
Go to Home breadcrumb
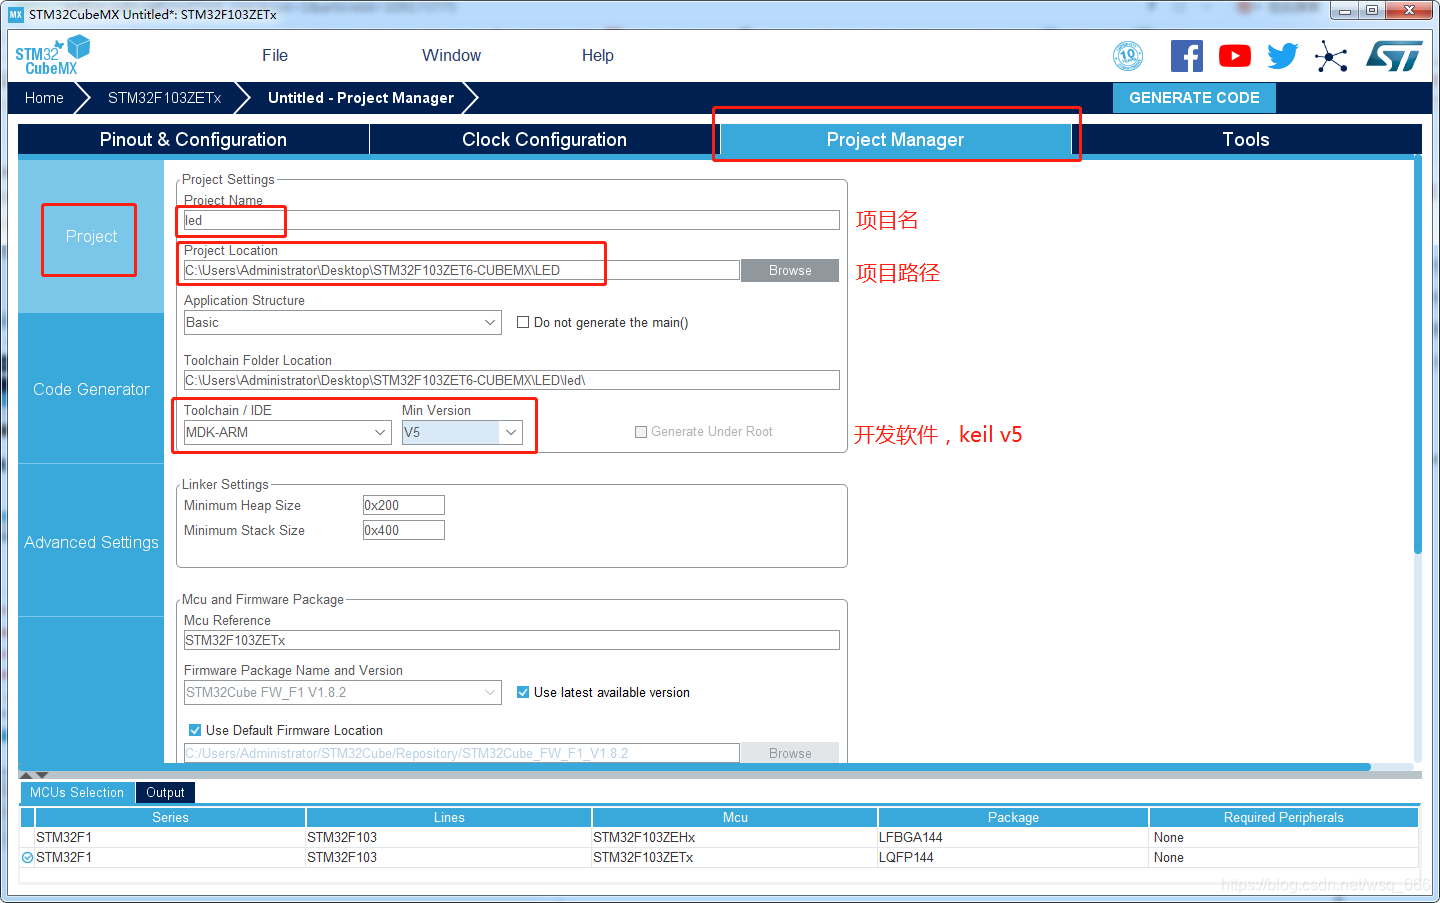pos(44,98)
